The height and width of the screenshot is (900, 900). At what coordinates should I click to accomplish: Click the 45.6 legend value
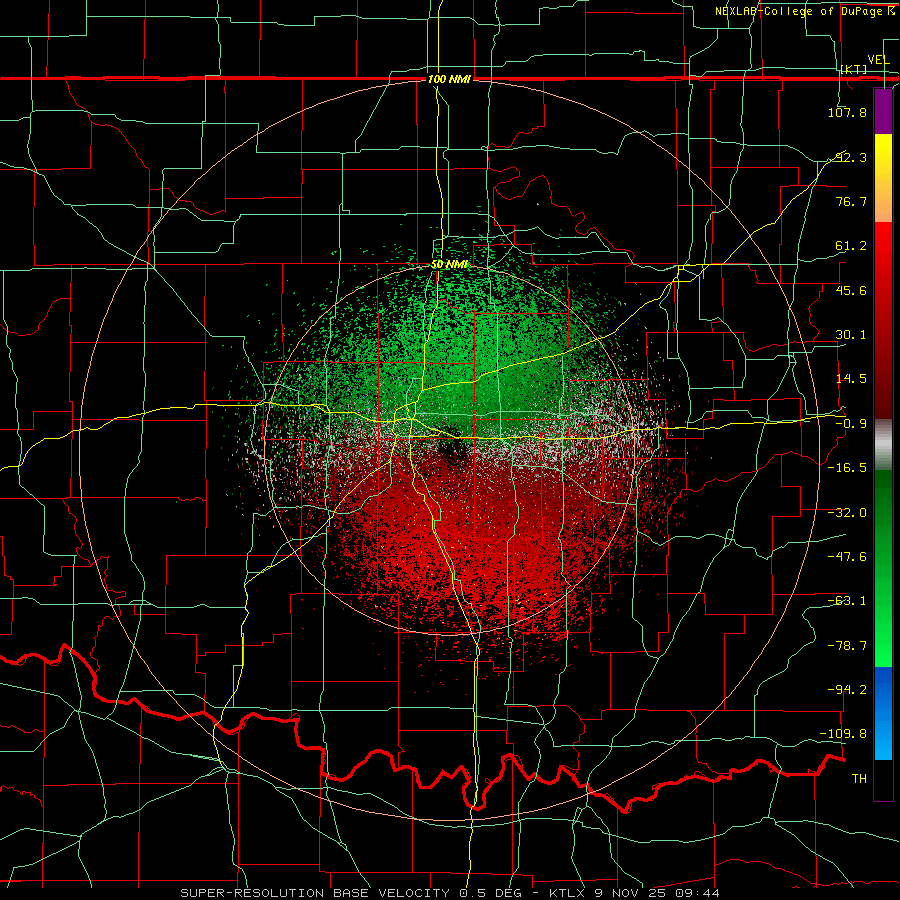851,290
